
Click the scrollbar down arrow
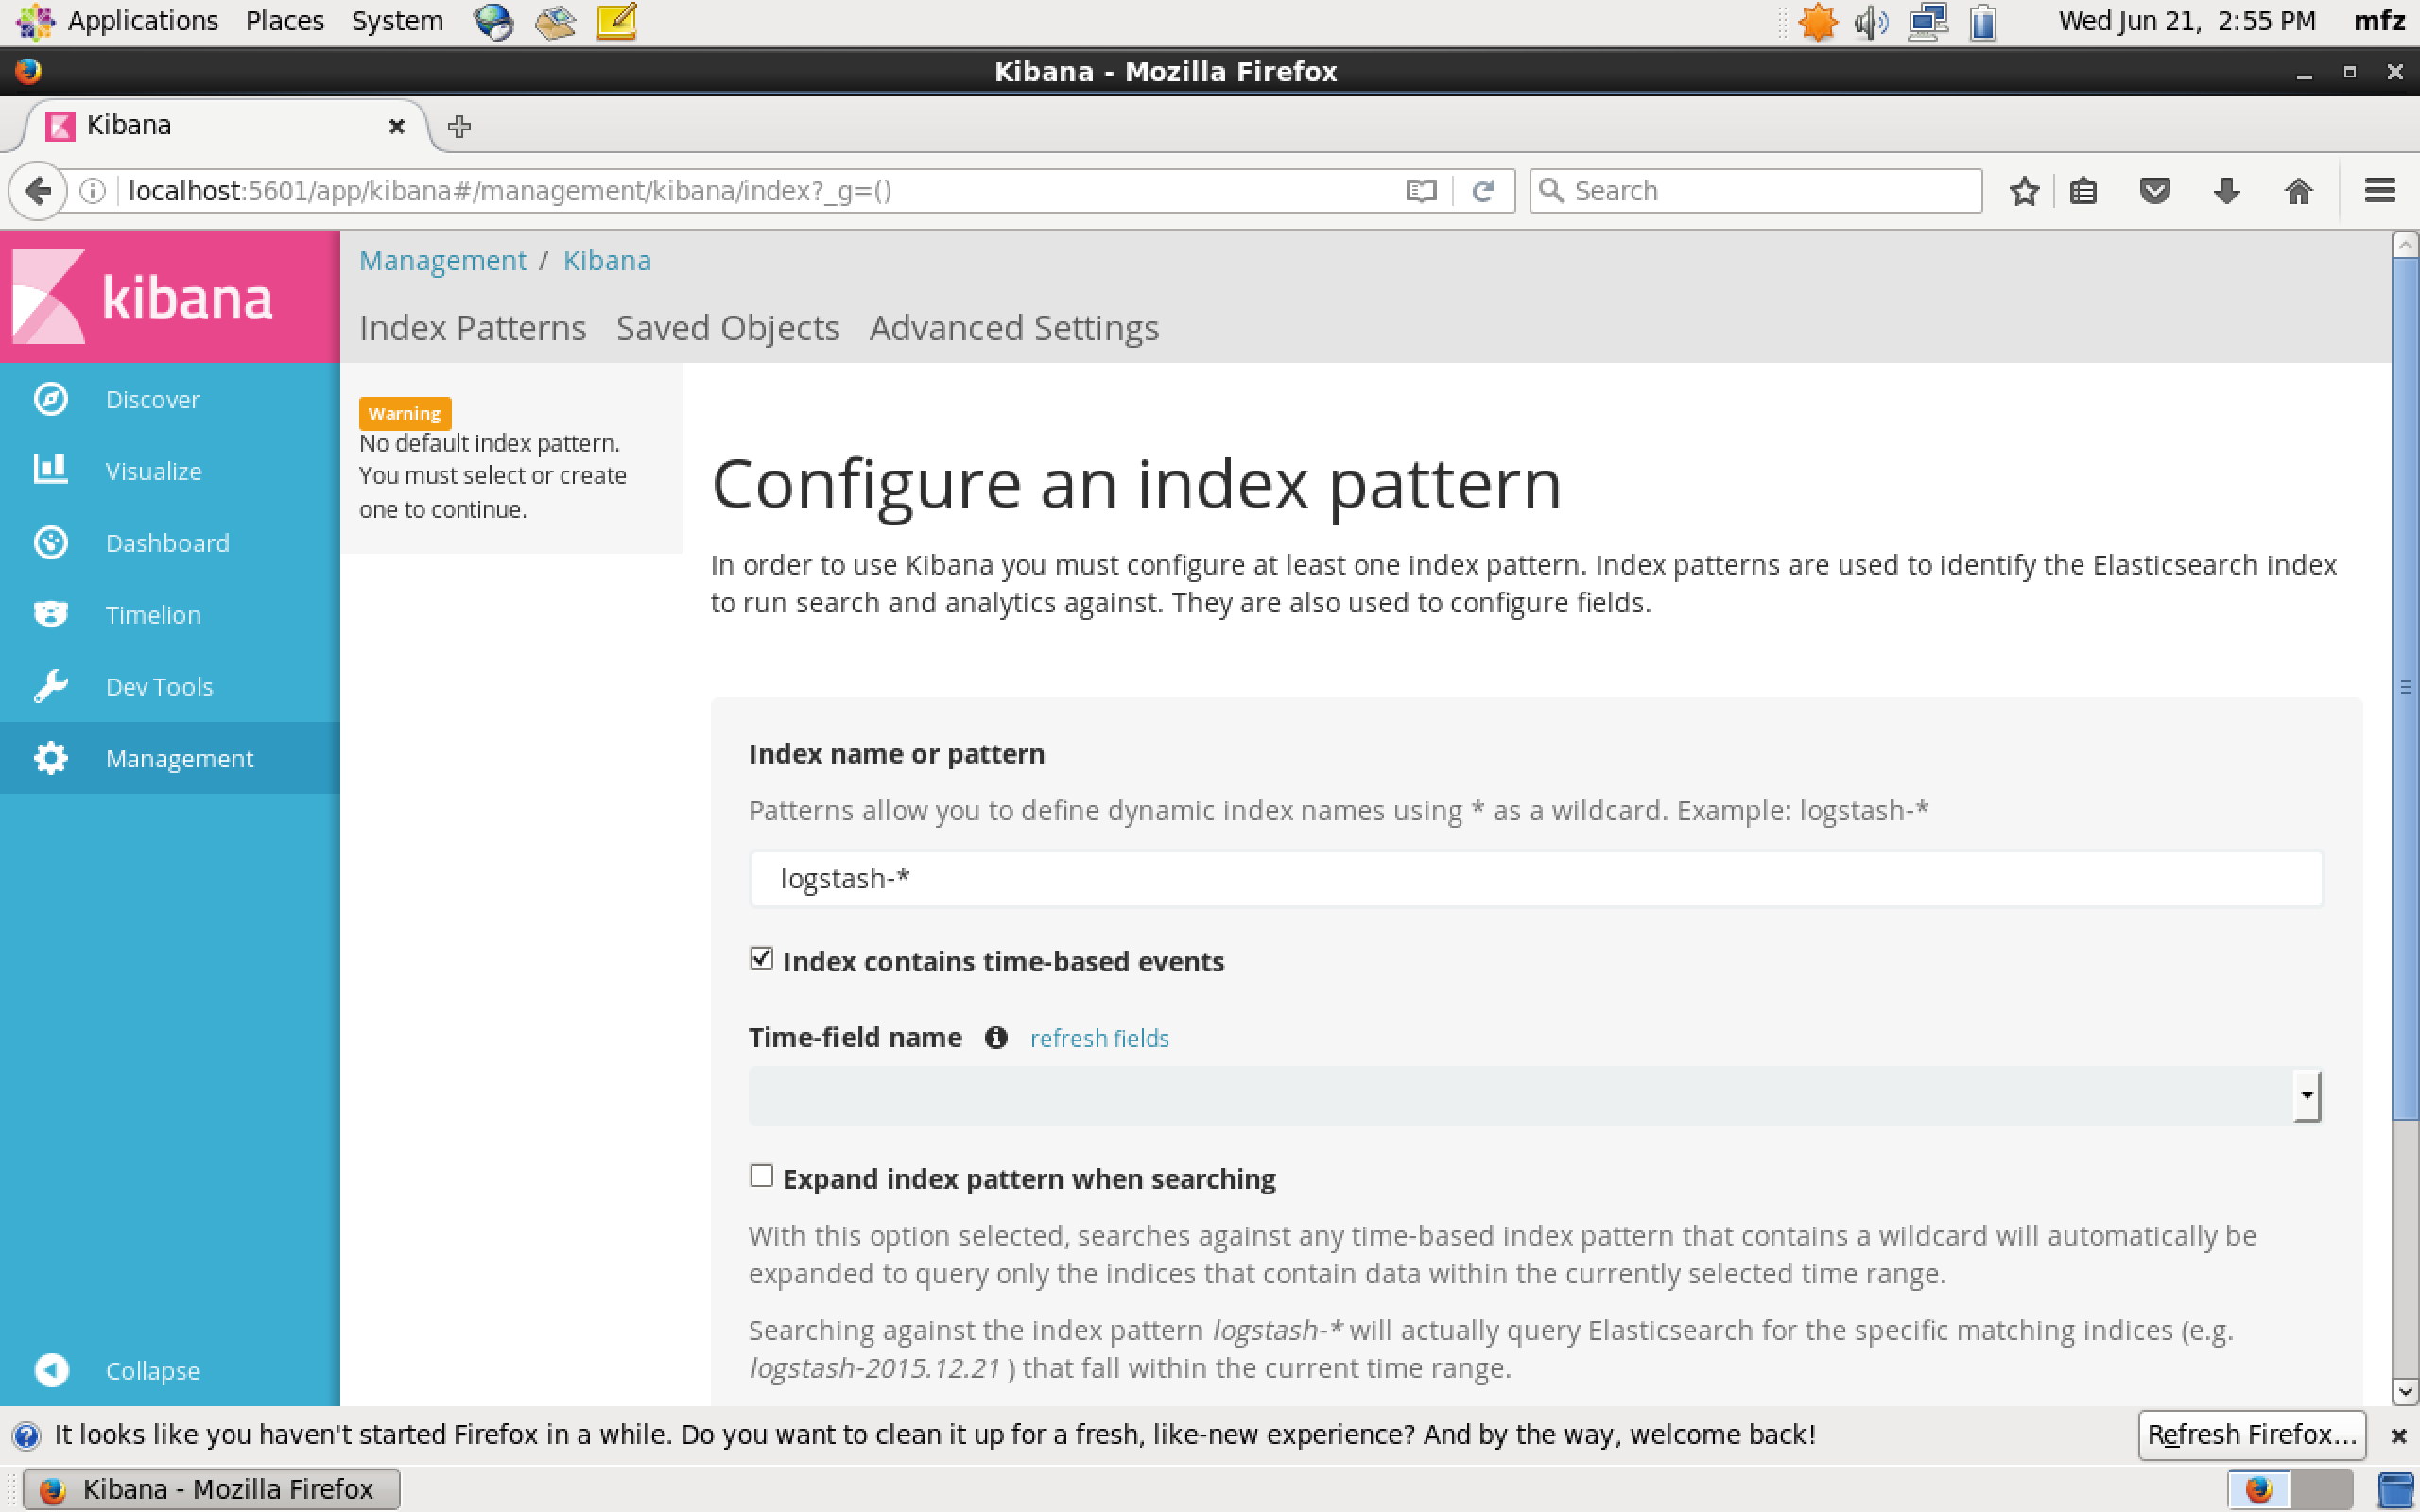click(2405, 1391)
